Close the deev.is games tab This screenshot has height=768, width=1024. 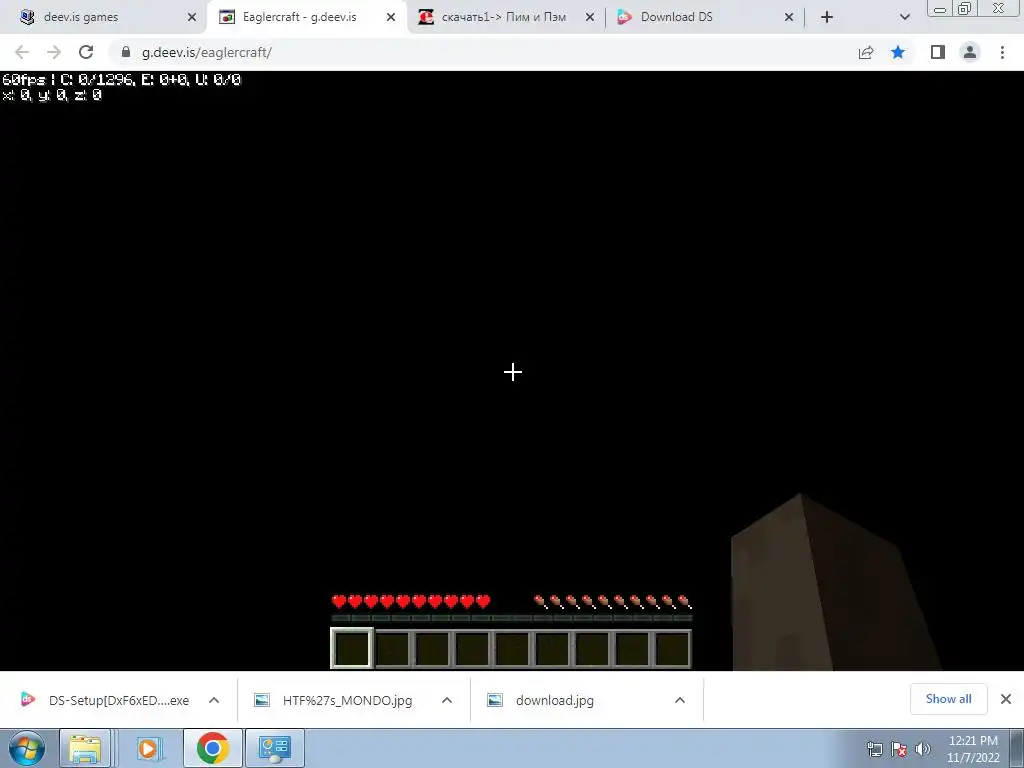(192, 18)
